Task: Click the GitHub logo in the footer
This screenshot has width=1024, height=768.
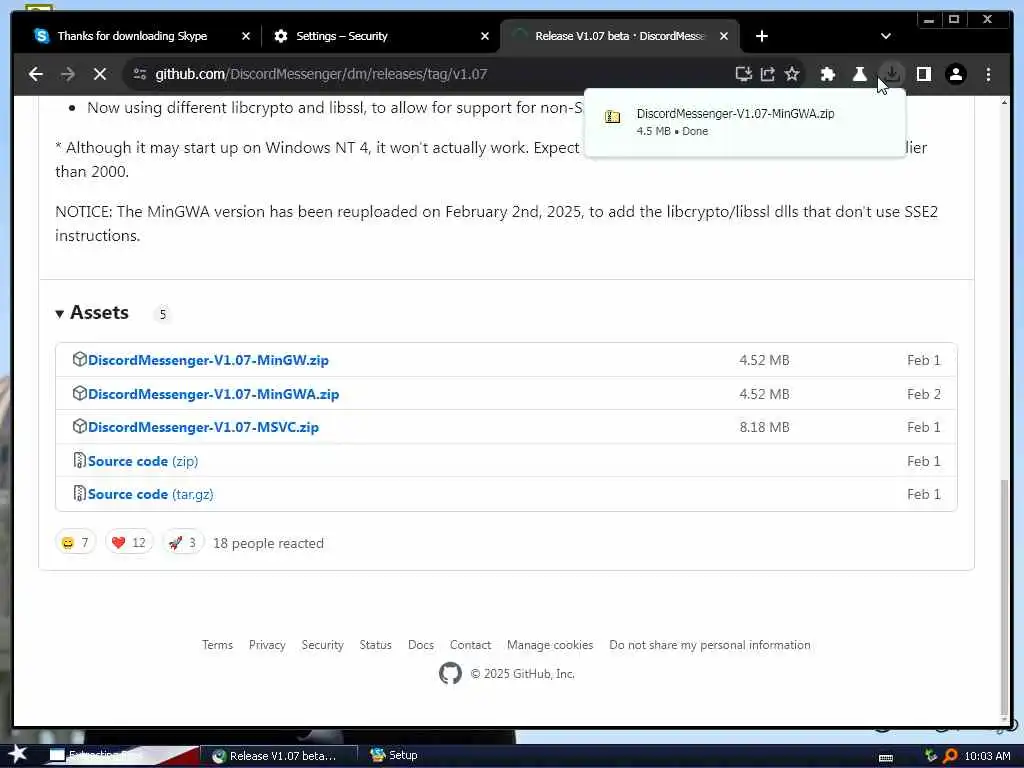Action: [450, 673]
